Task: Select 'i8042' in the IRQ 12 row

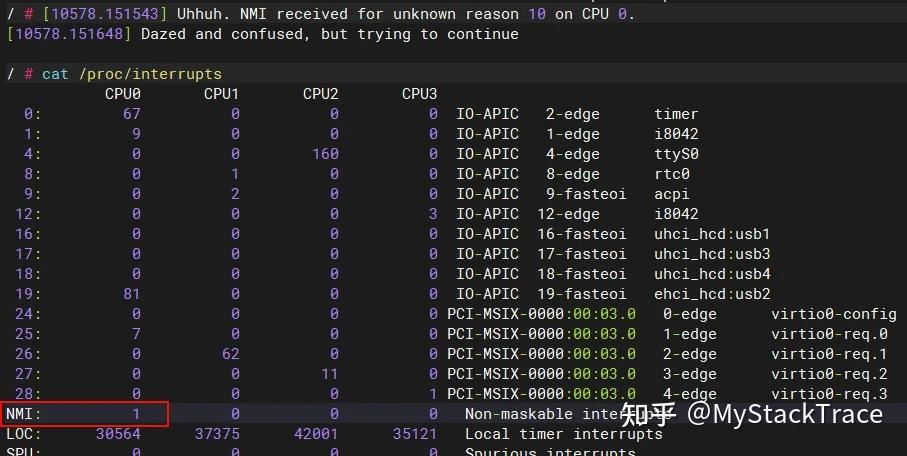Action: point(676,214)
